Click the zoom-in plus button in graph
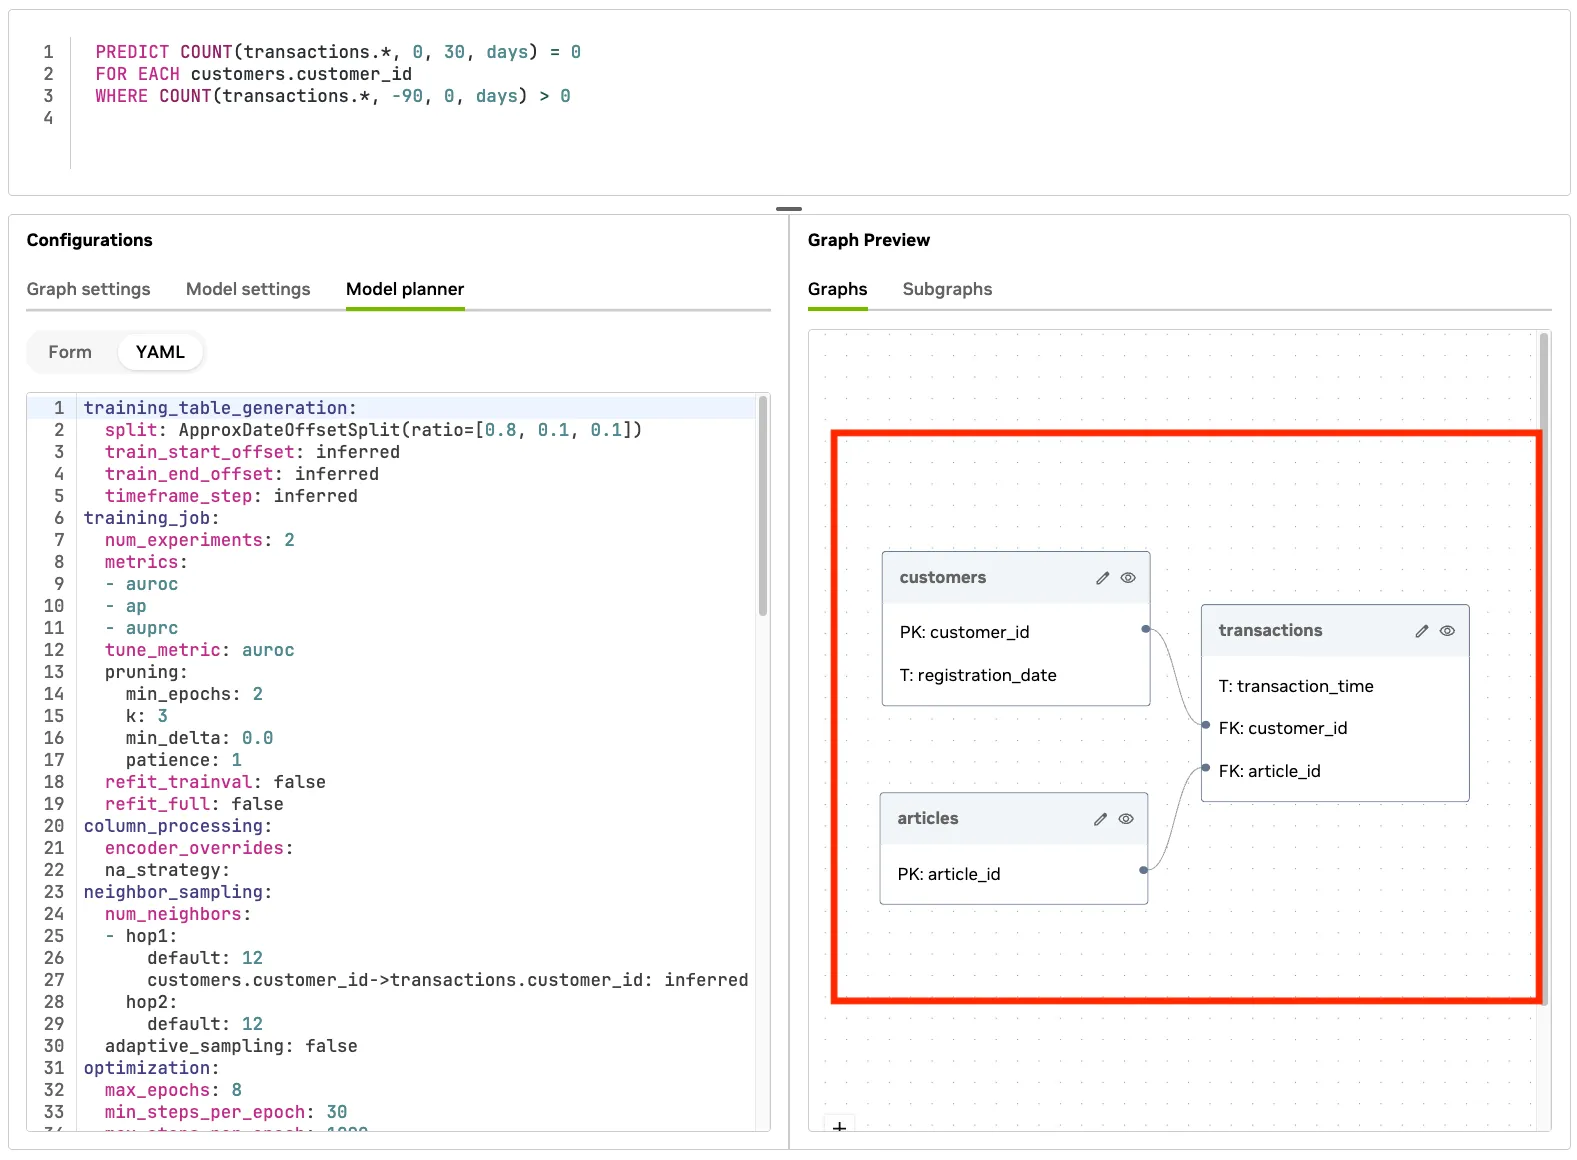The height and width of the screenshot is (1160, 1577). tap(839, 1126)
